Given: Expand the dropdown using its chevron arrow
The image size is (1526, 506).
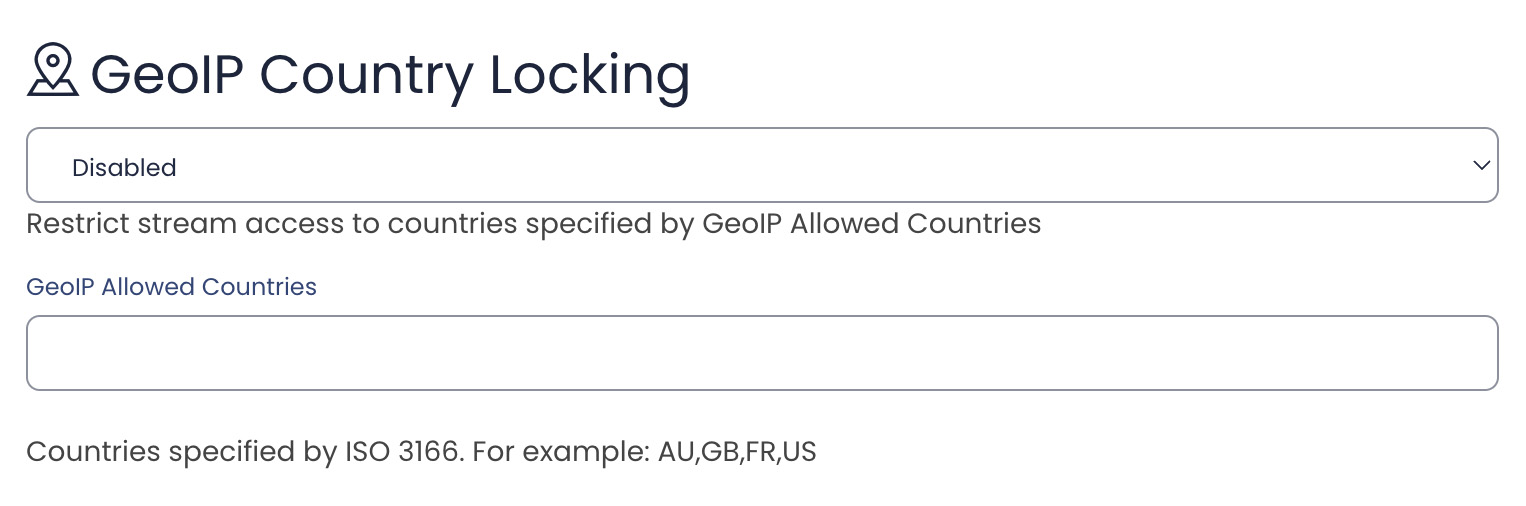Looking at the screenshot, I should pos(1481,166).
